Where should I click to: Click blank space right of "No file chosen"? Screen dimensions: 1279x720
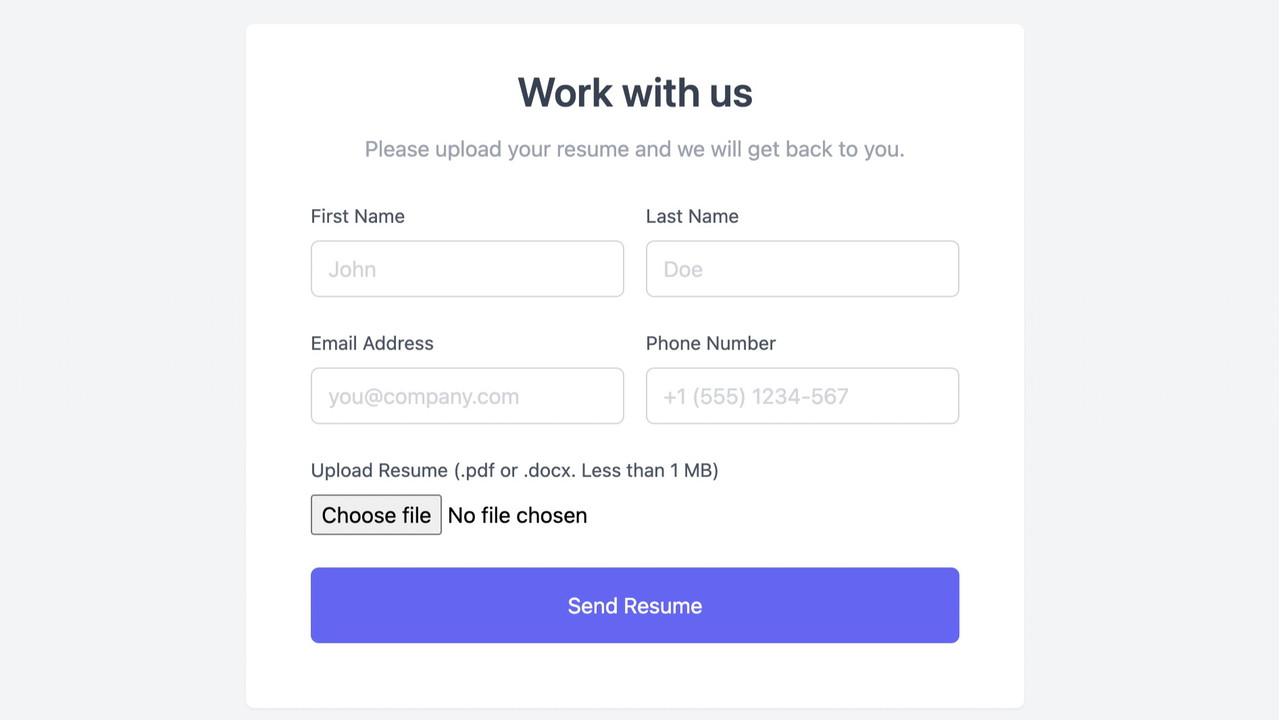point(800,516)
